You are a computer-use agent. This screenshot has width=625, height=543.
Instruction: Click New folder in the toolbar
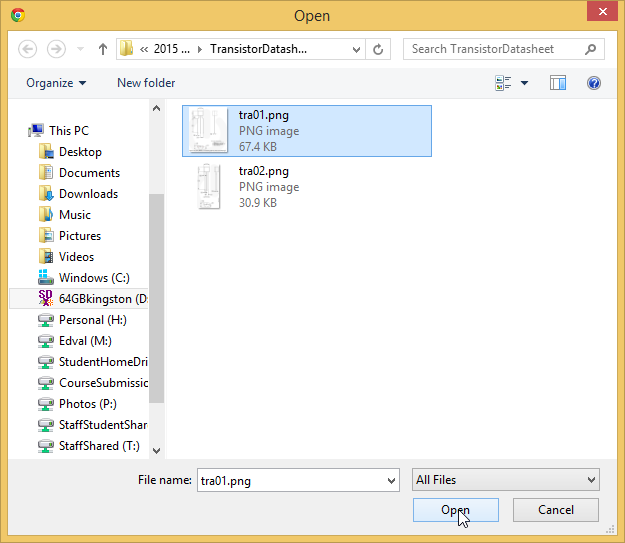[146, 83]
